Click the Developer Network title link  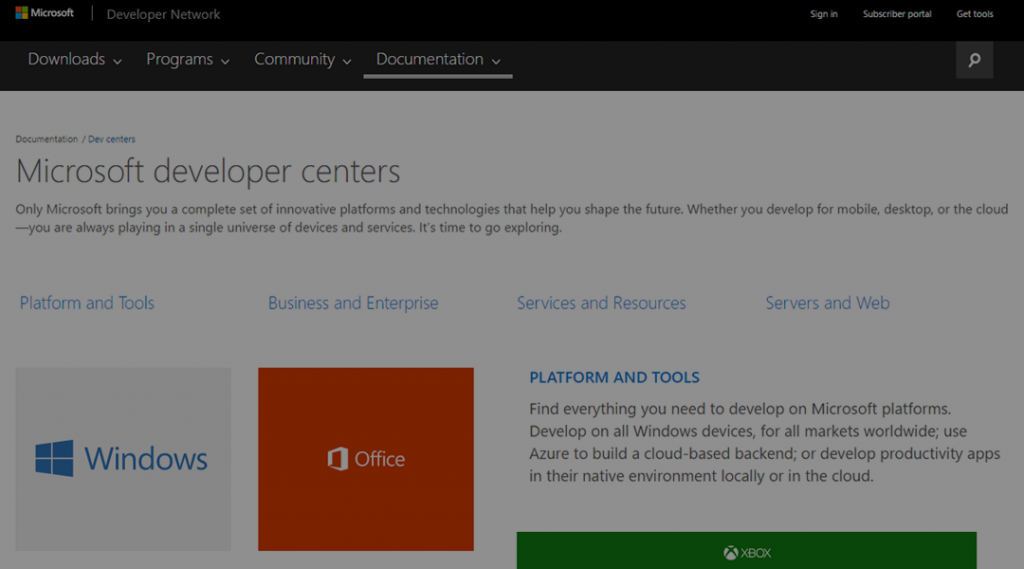(163, 14)
